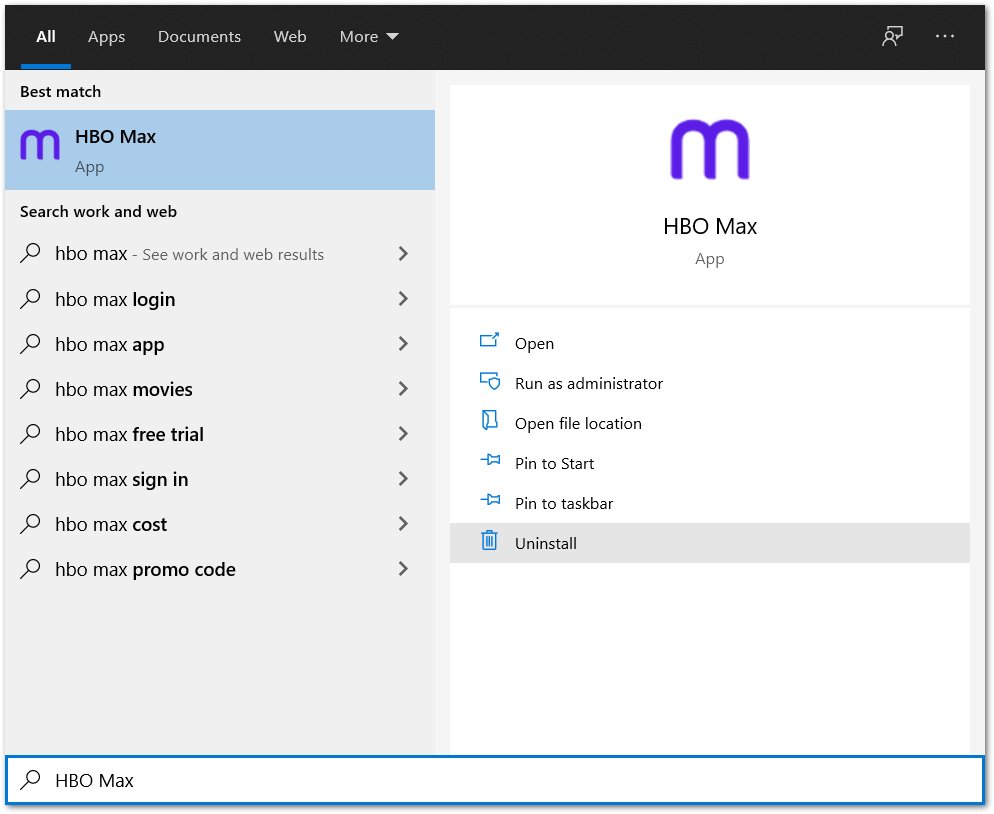Click the hbo max cost suggestion
The image size is (994, 814).
(220, 524)
